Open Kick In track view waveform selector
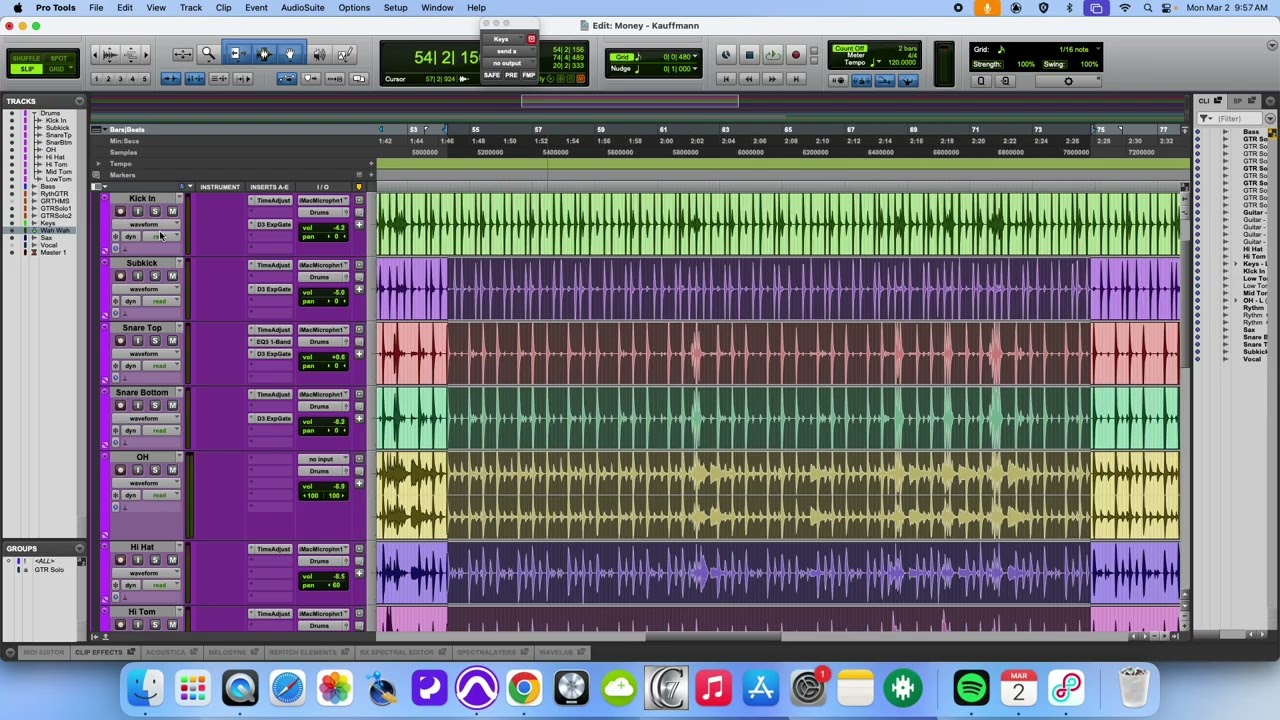 pos(146,225)
